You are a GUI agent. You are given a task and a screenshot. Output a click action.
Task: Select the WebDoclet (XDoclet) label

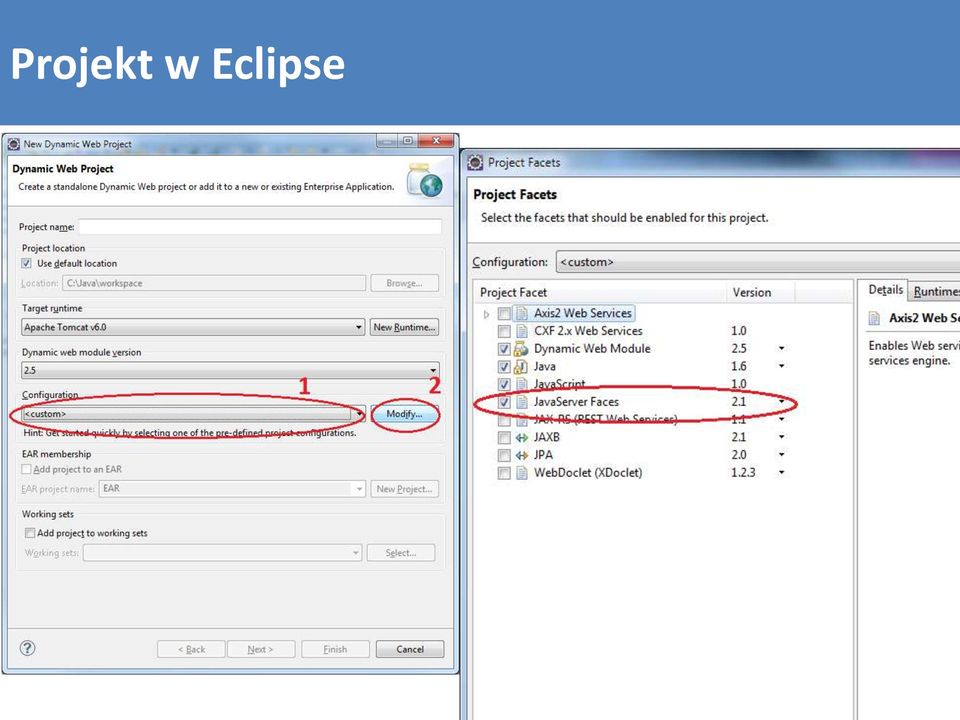click(588, 473)
